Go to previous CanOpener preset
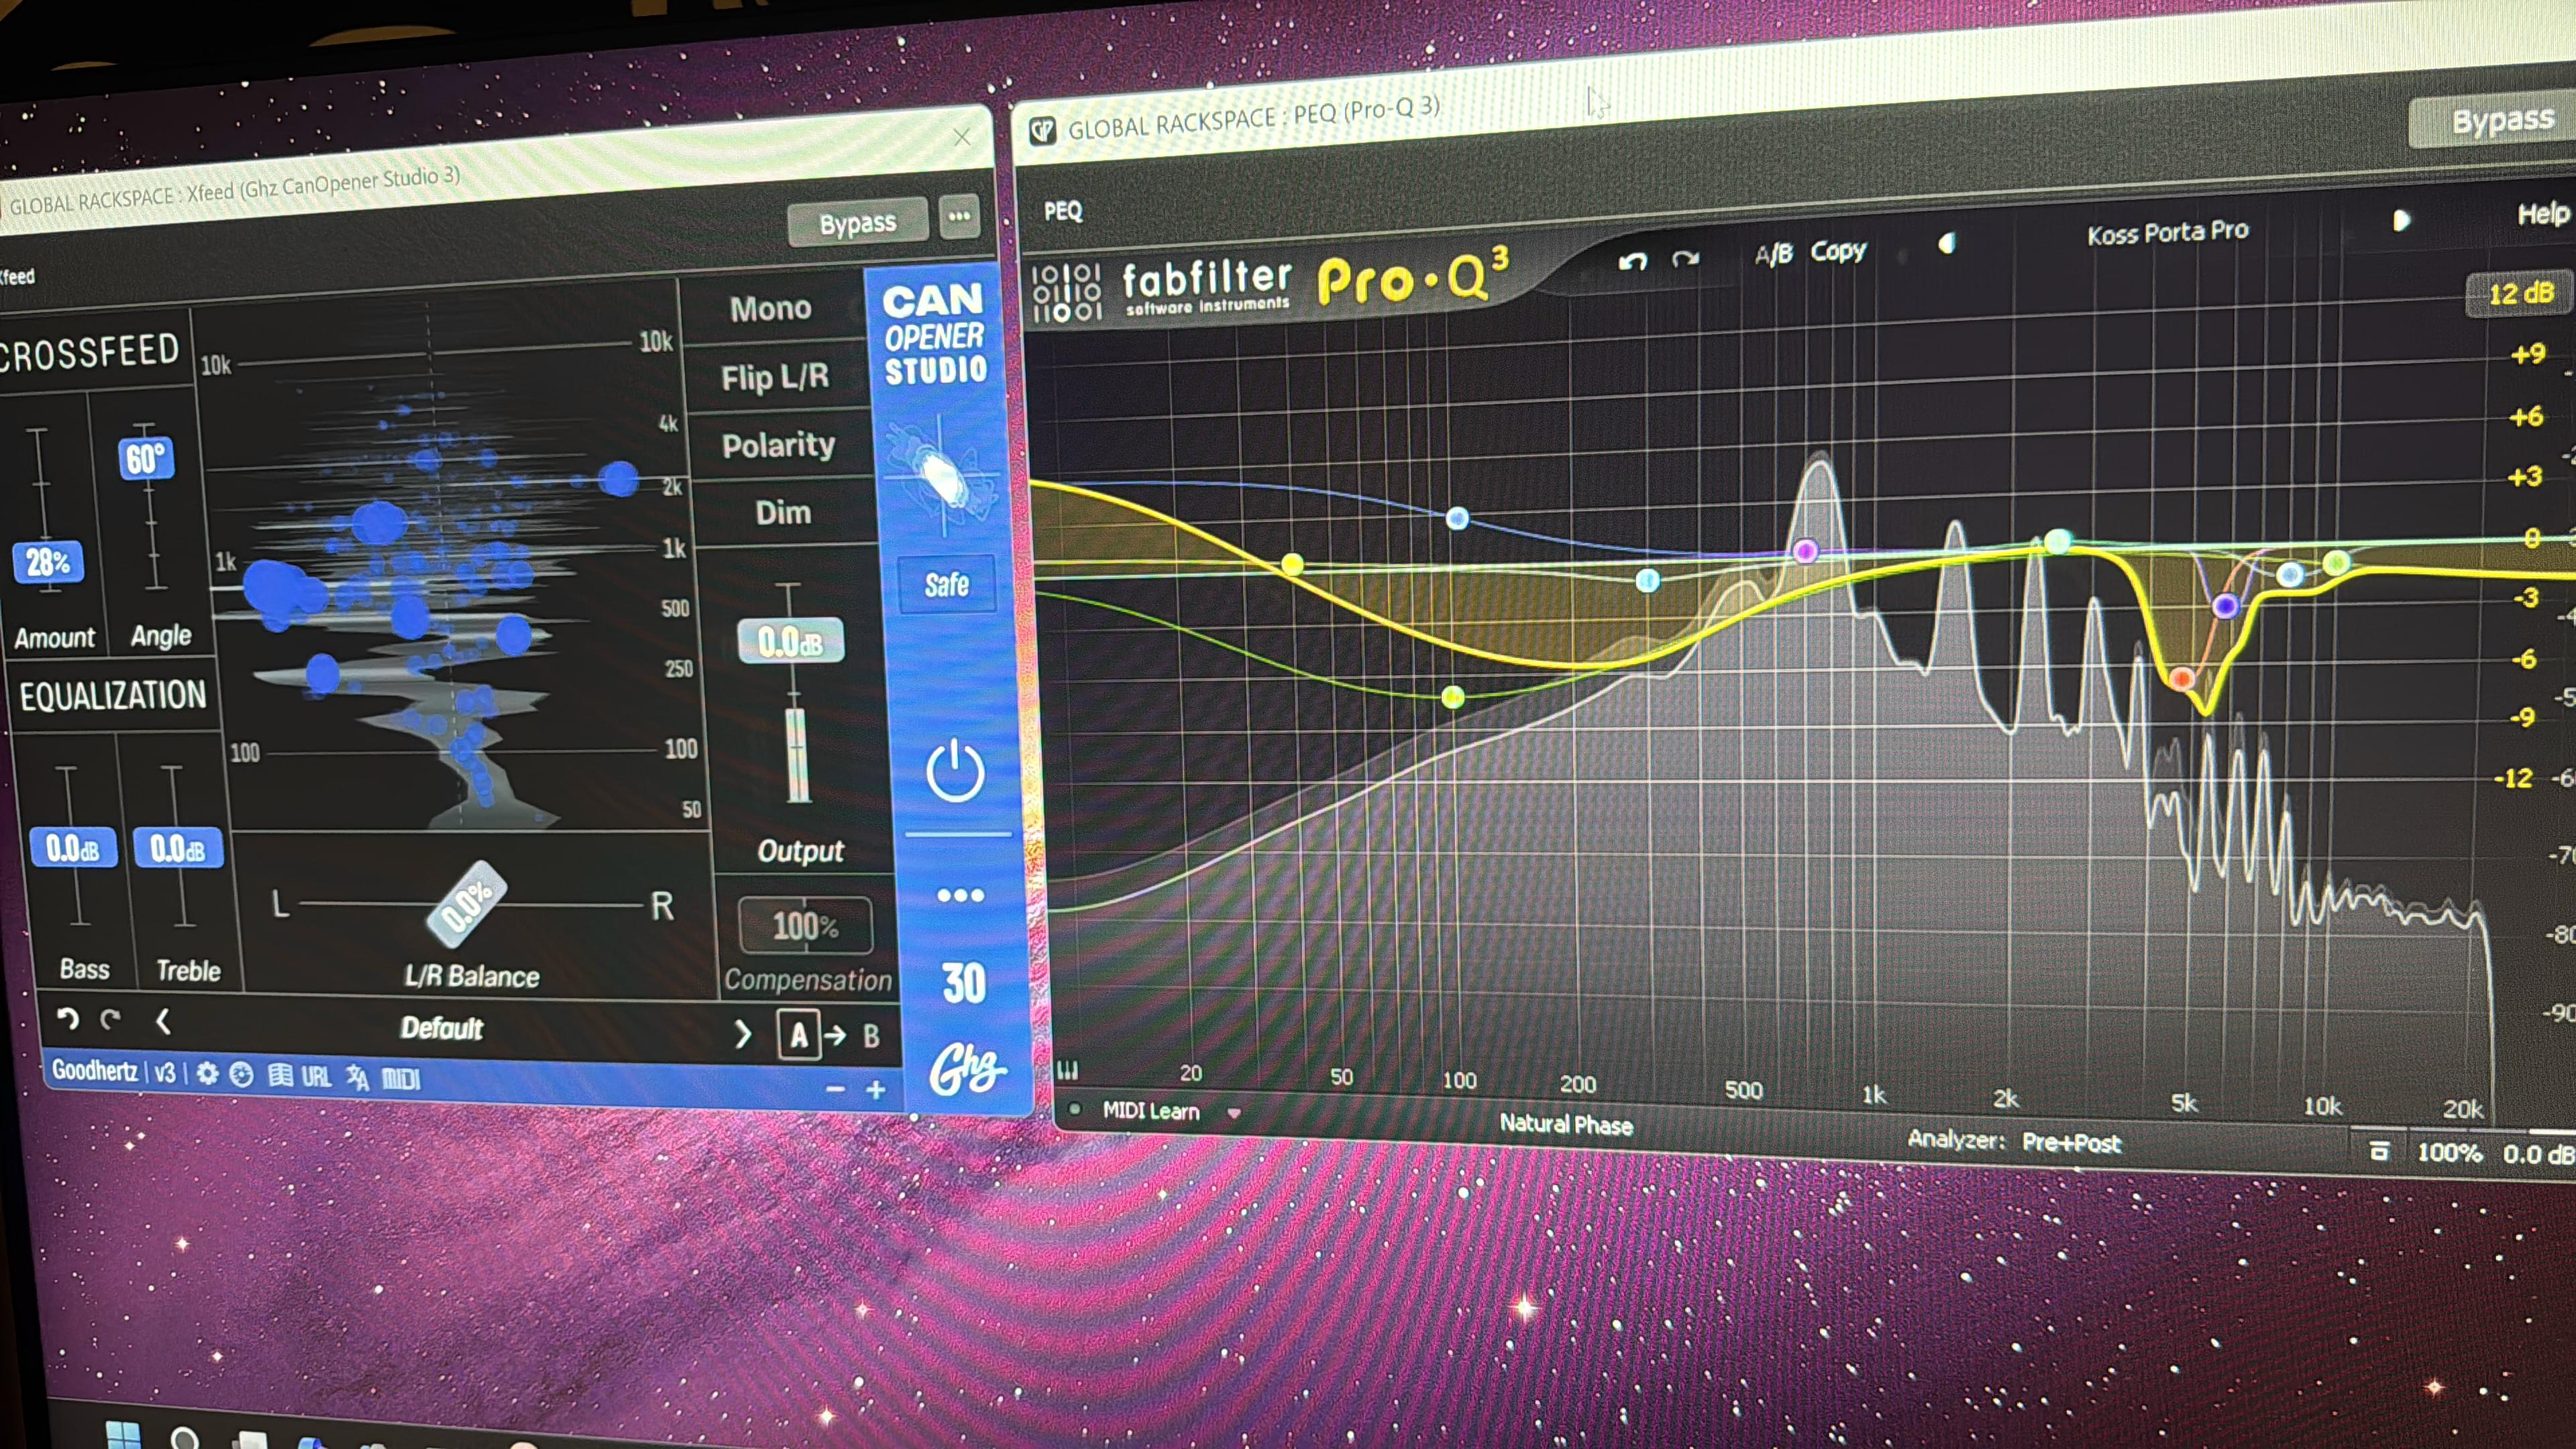Image resolution: width=2576 pixels, height=1449 pixels. (x=163, y=1021)
